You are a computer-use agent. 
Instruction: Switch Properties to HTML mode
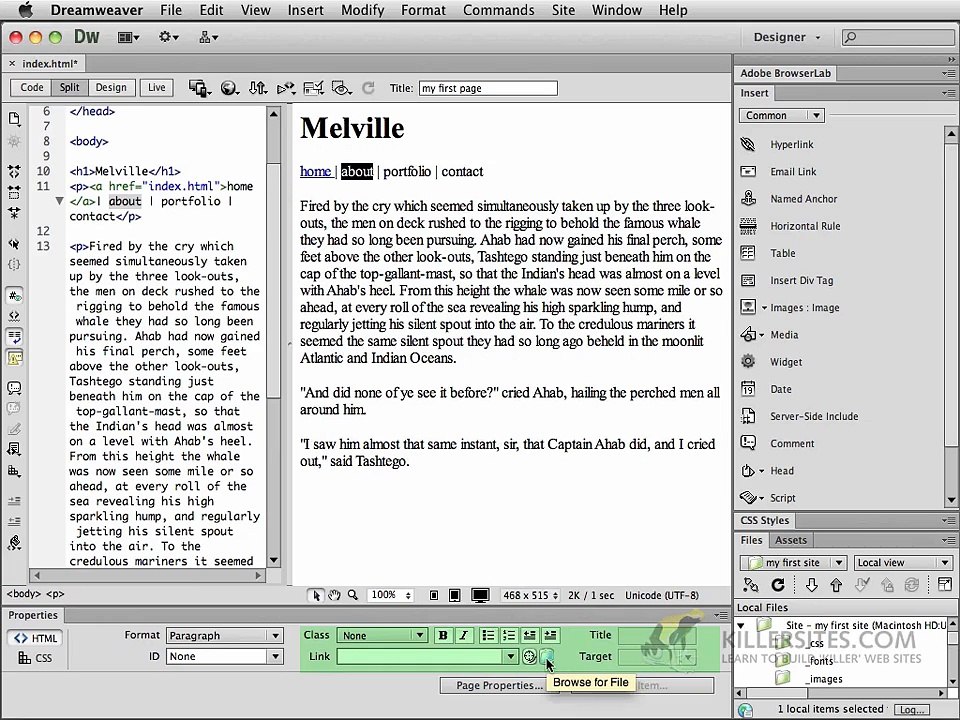[x=36, y=638]
